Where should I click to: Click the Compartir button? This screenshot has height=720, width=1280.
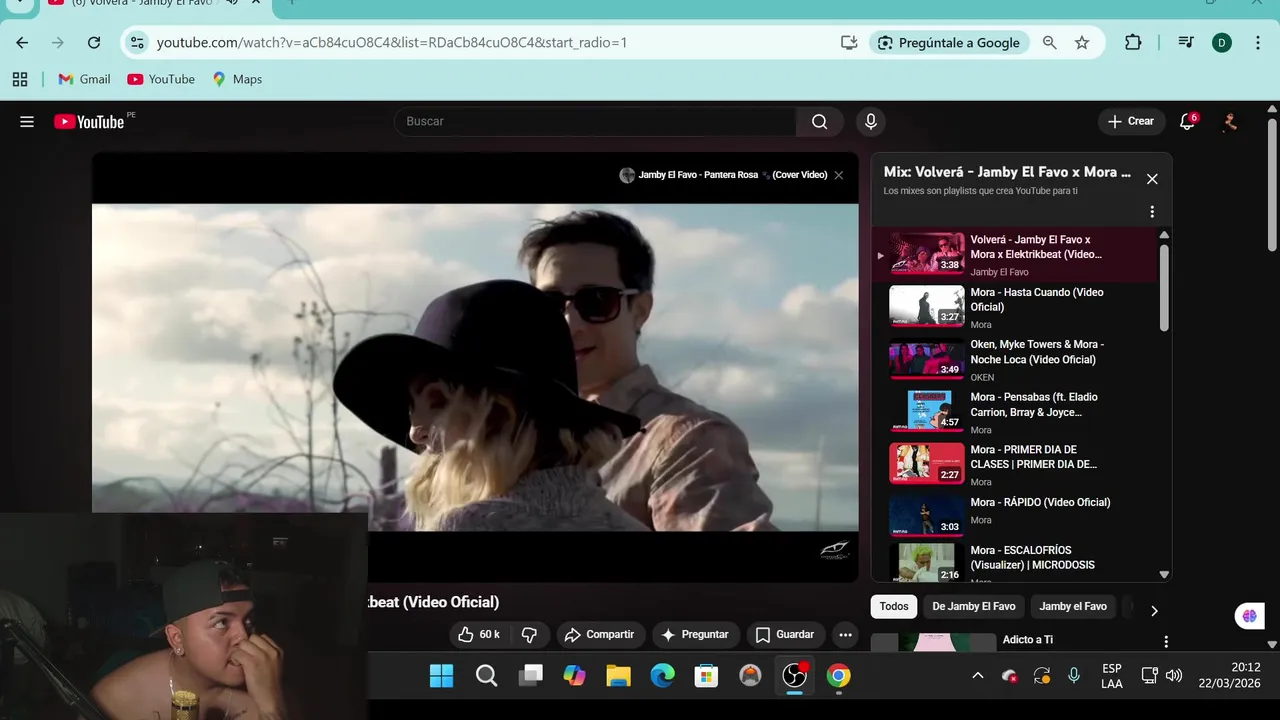pyautogui.click(x=599, y=635)
